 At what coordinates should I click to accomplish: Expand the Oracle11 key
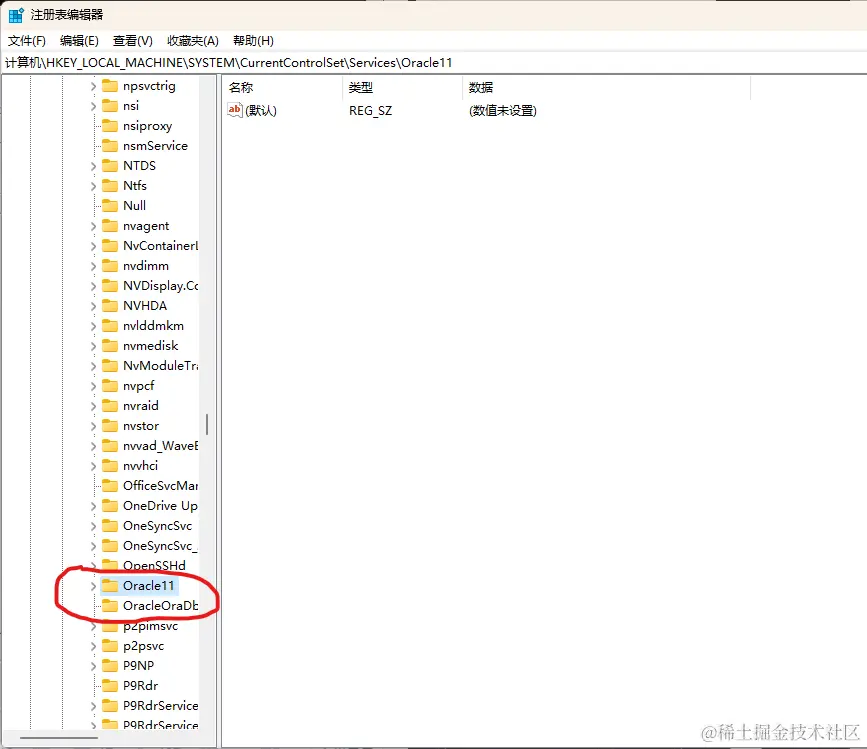pos(93,586)
